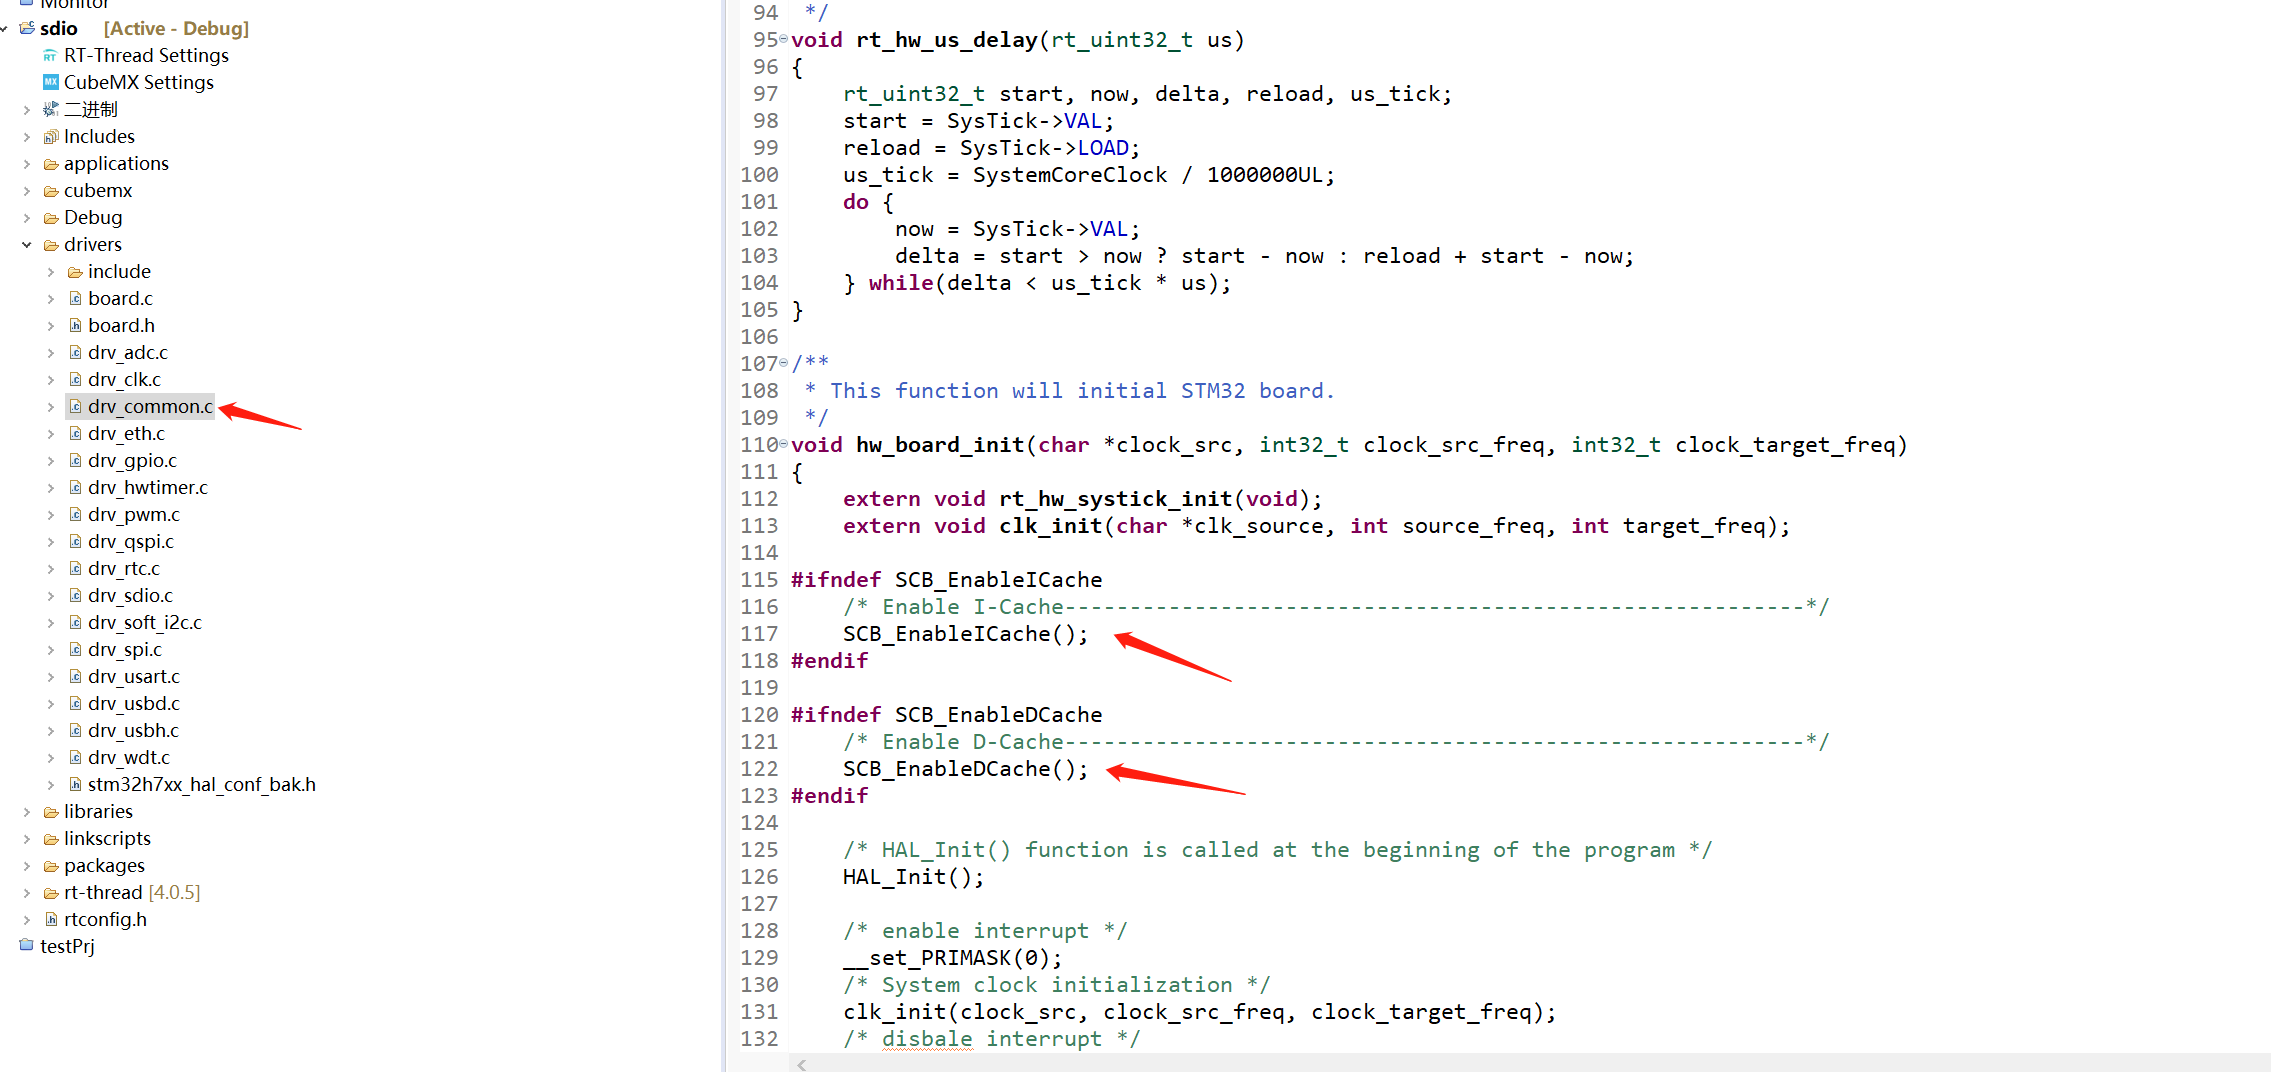Click the cubemx folder icon

(50, 190)
